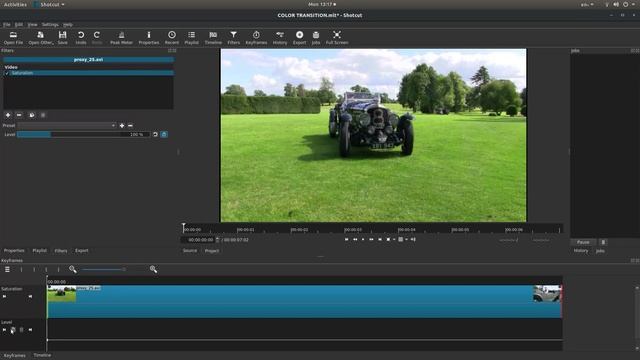Click the Pause button in Jobs panel
The width and height of the screenshot is (640, 360).
click(x=583, y=242)
